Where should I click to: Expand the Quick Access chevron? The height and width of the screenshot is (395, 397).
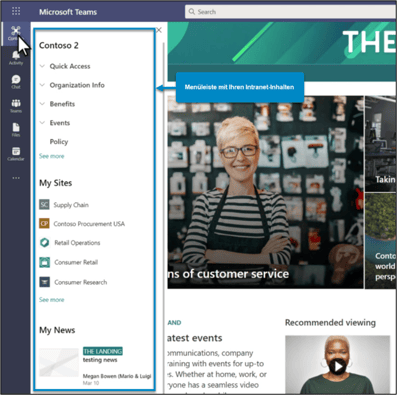[42, 66]
